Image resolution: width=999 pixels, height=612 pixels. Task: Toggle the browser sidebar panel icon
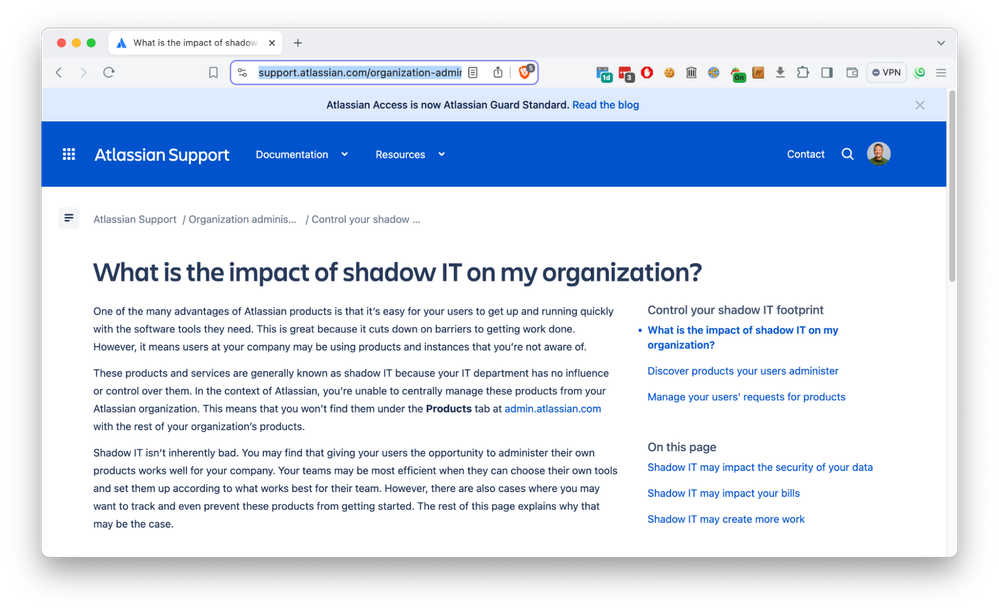pyautogui.click(x=827, y=73)
